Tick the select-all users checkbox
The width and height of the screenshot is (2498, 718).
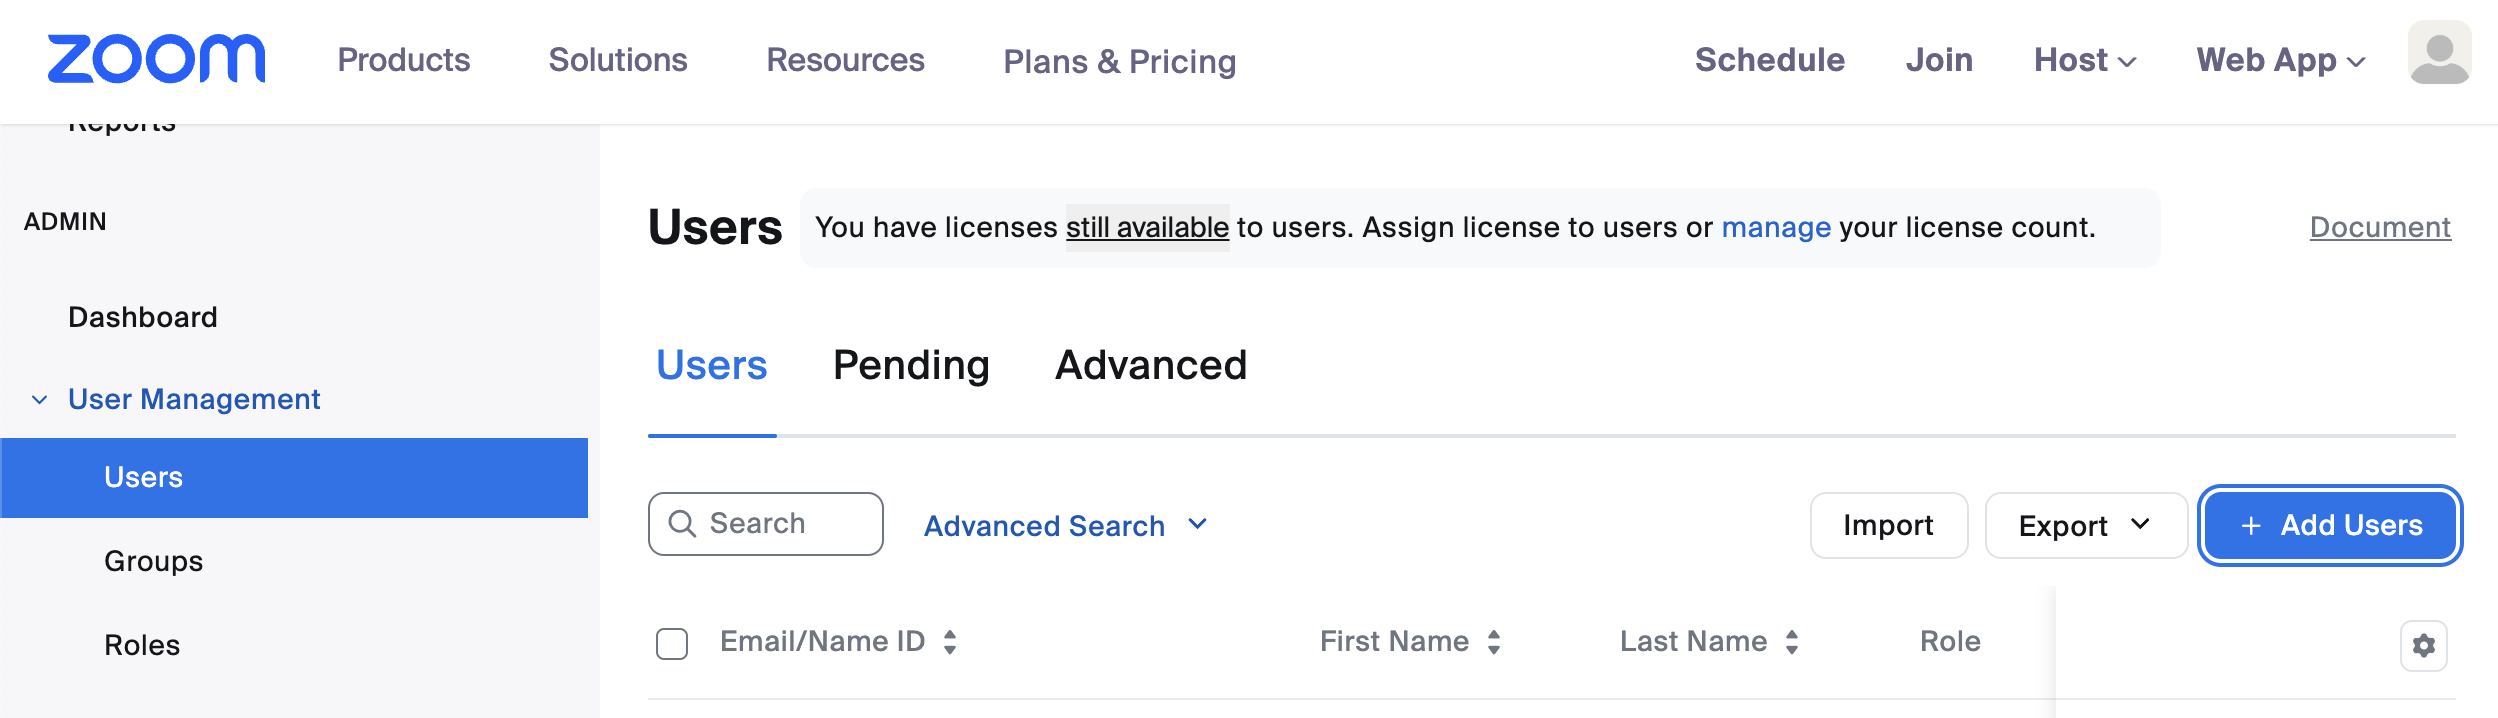pyautogui.click(x=672, y=644)
